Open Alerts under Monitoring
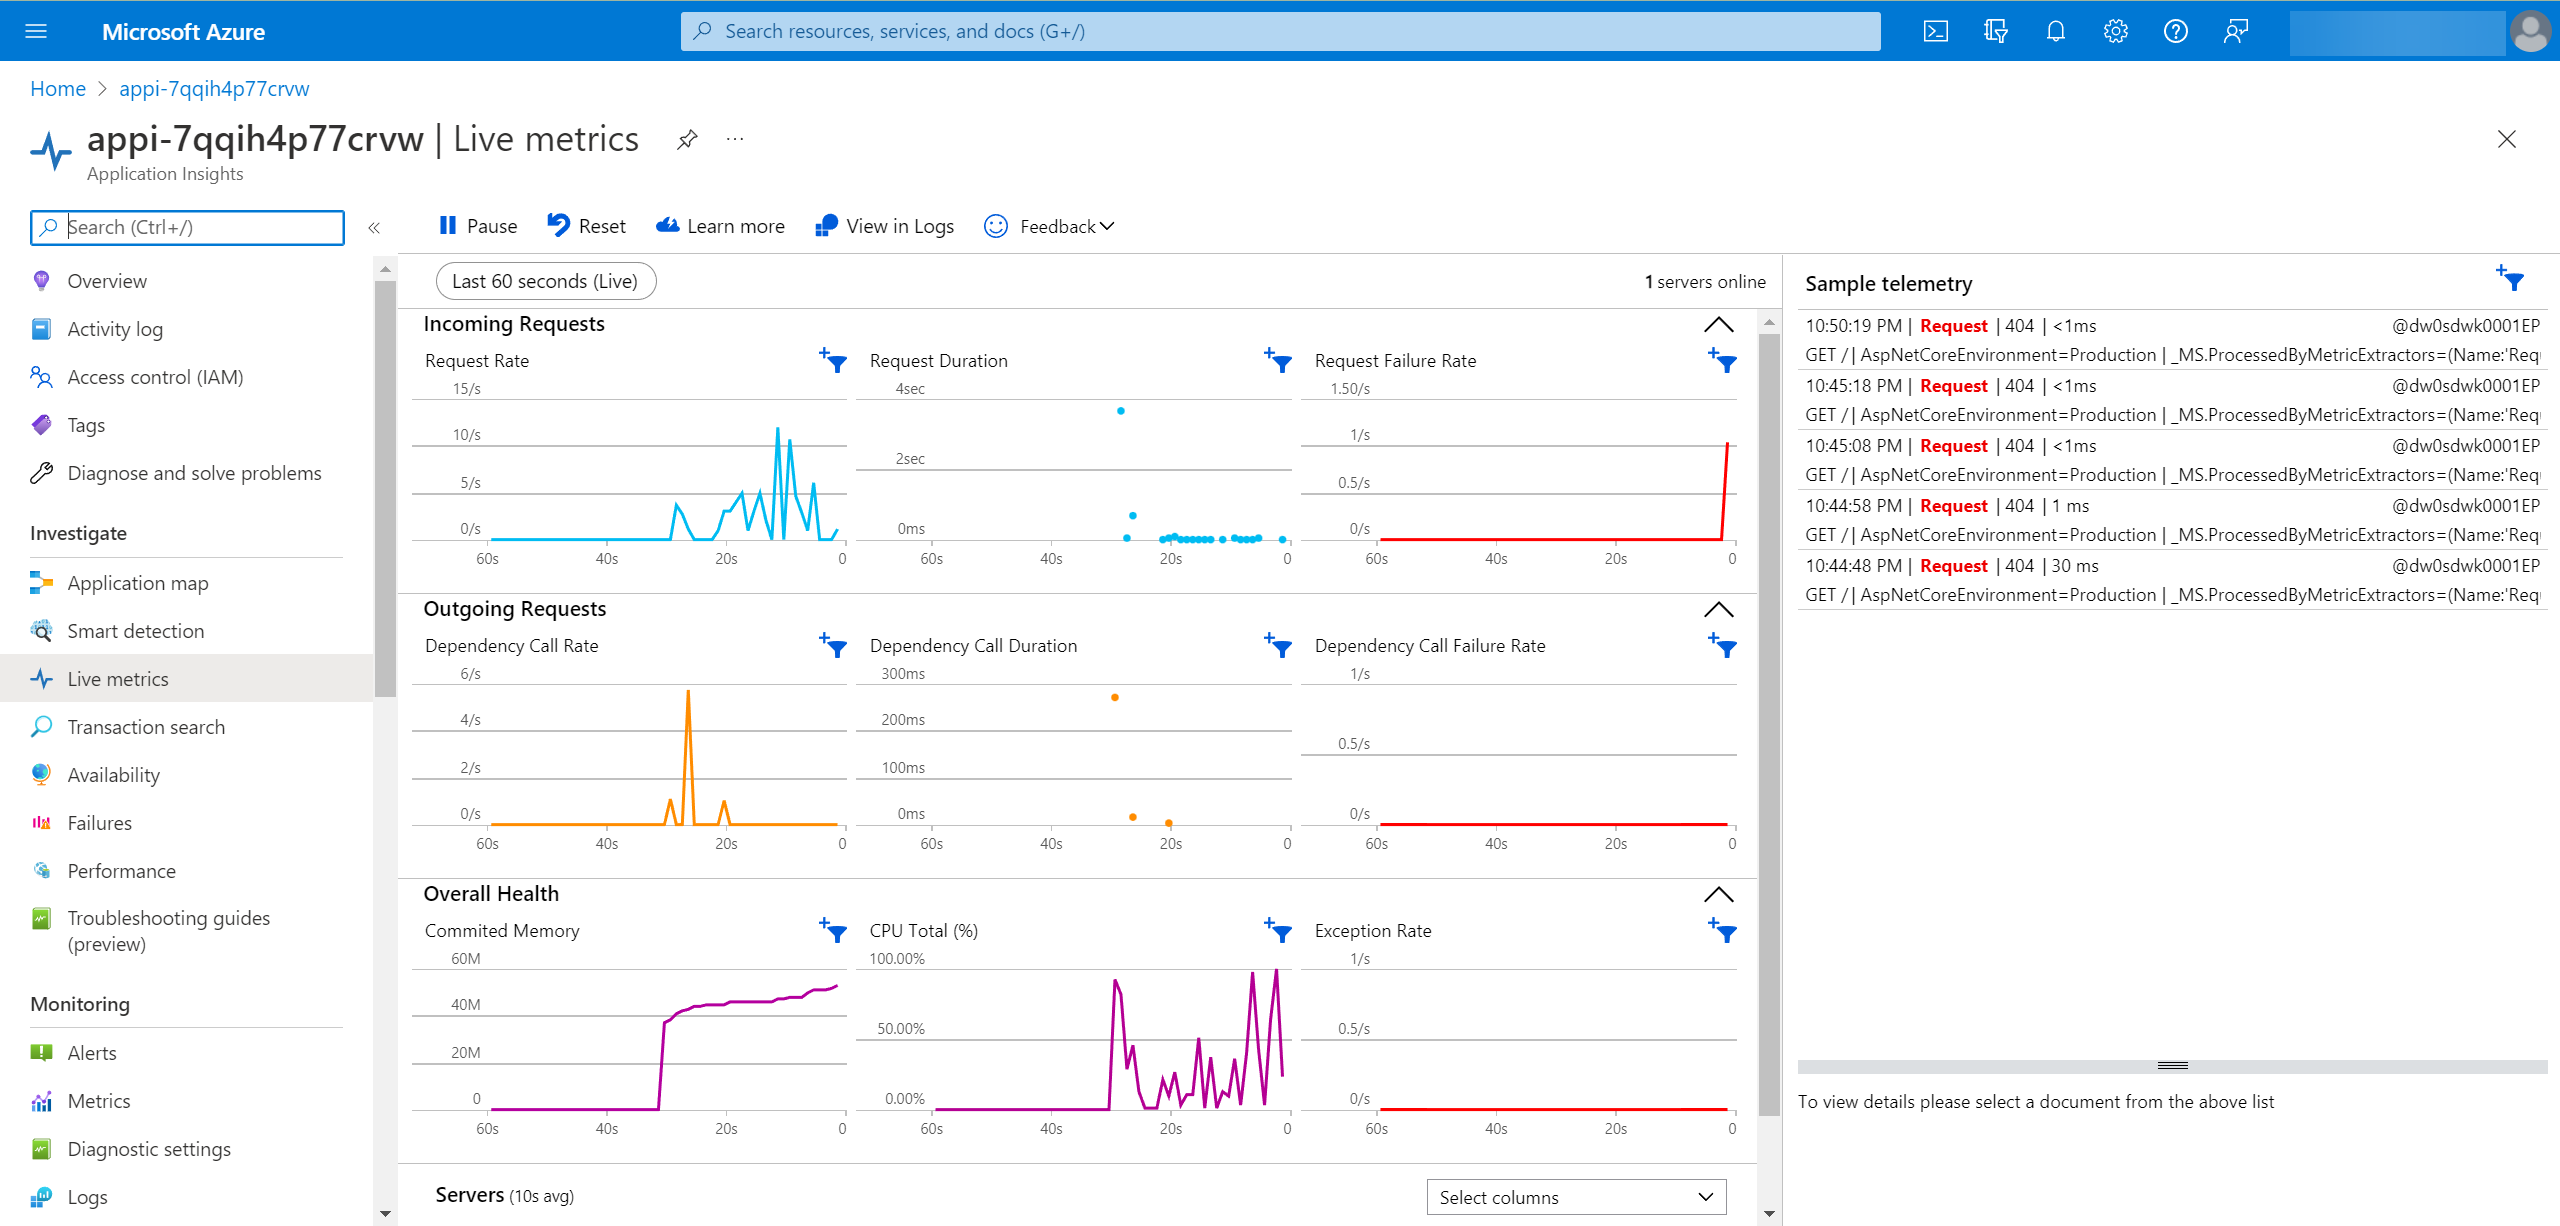This screenshot has width=2560, height=1226. (x=186, y=1053)
